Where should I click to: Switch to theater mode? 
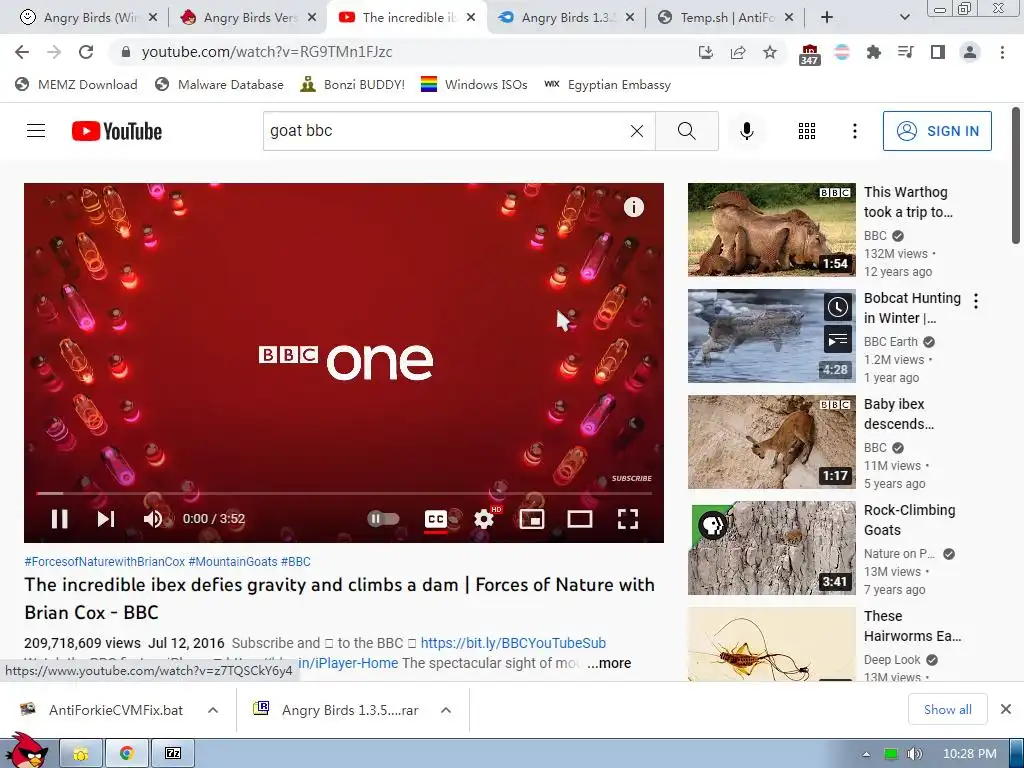coord(580,519)
